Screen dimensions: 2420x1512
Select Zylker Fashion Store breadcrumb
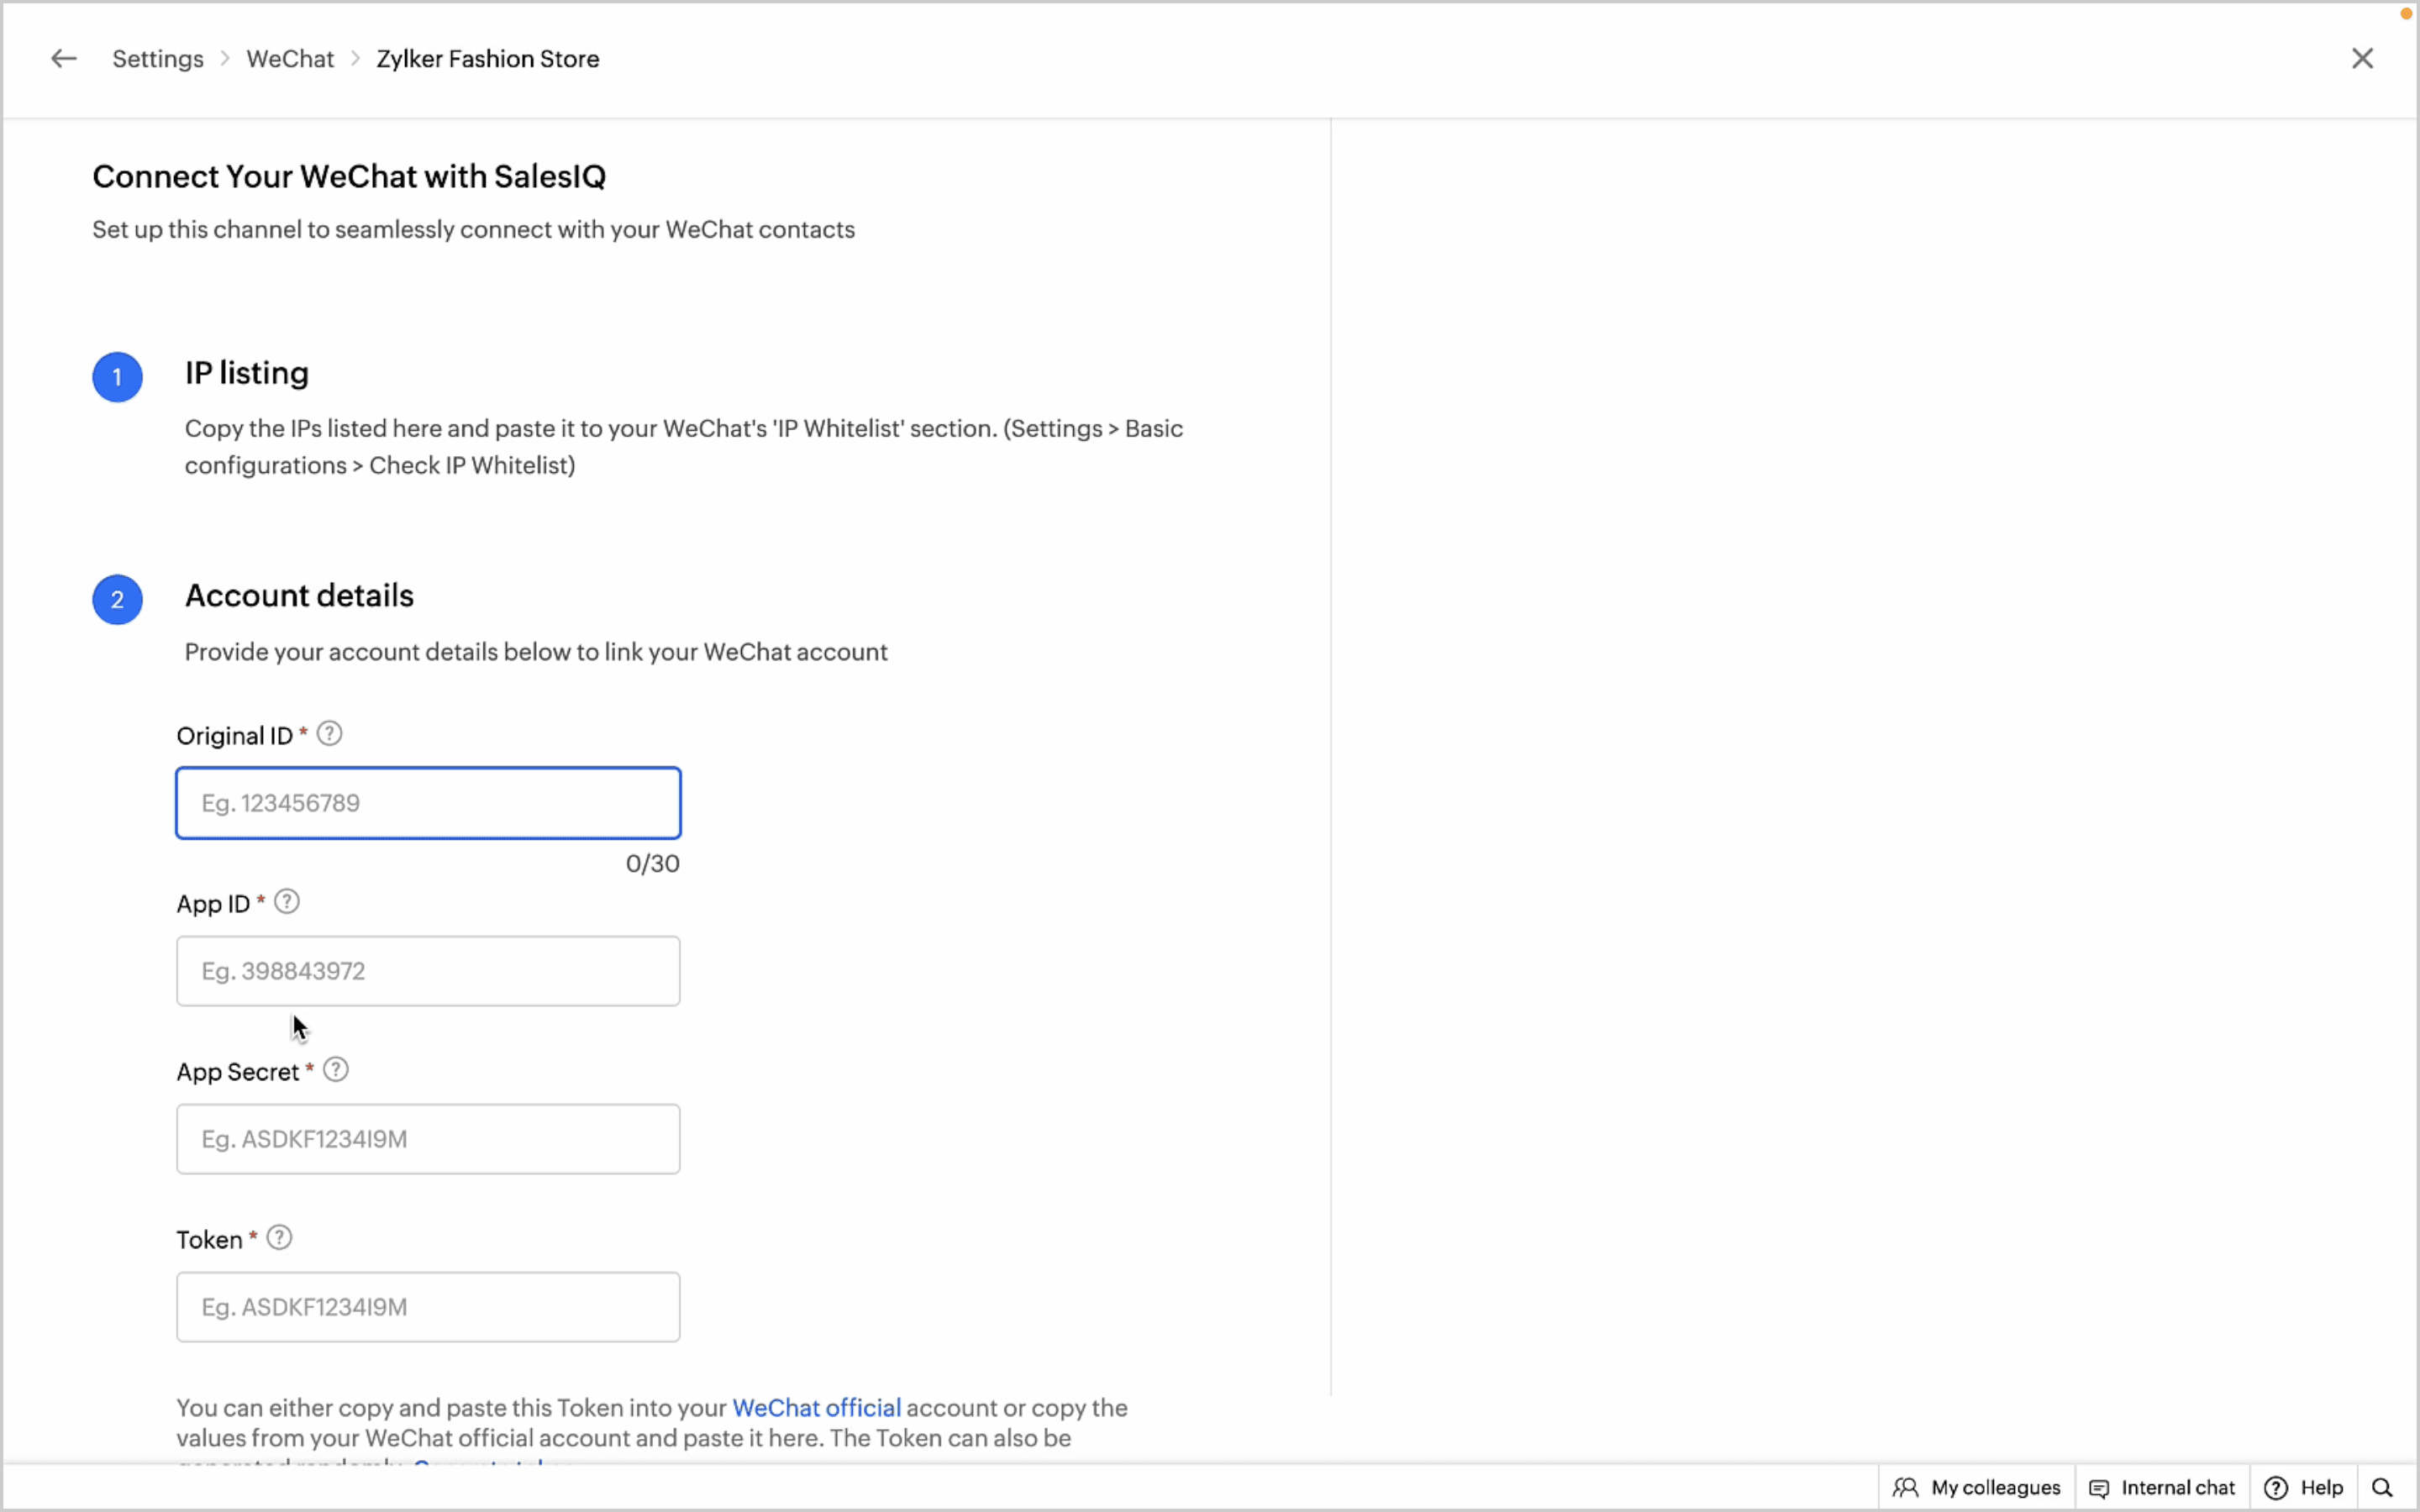point(488,59)
